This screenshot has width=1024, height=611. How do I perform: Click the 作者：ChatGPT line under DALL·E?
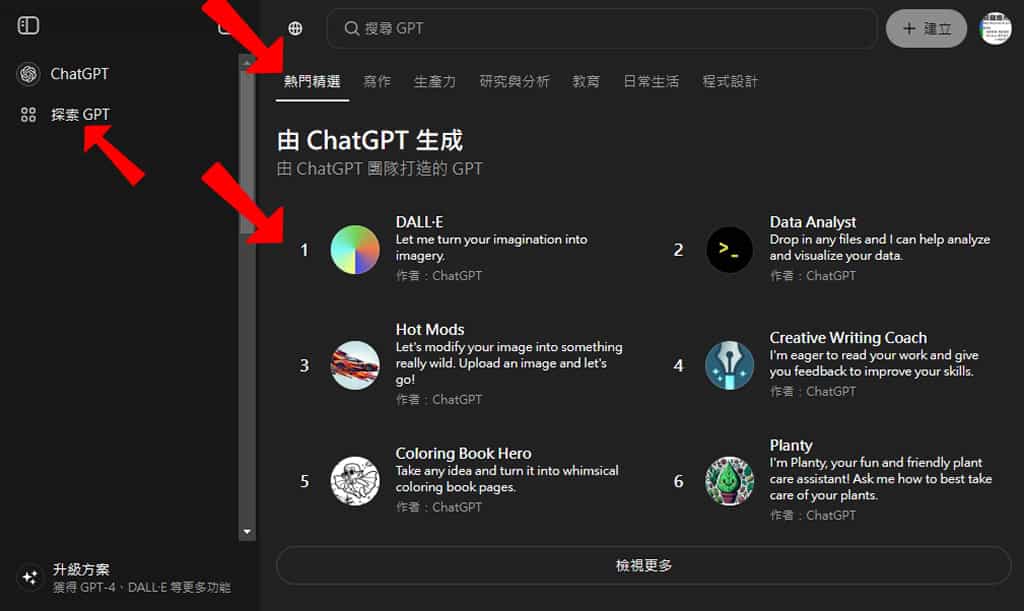pyautogui.click(x=439, y=276)
